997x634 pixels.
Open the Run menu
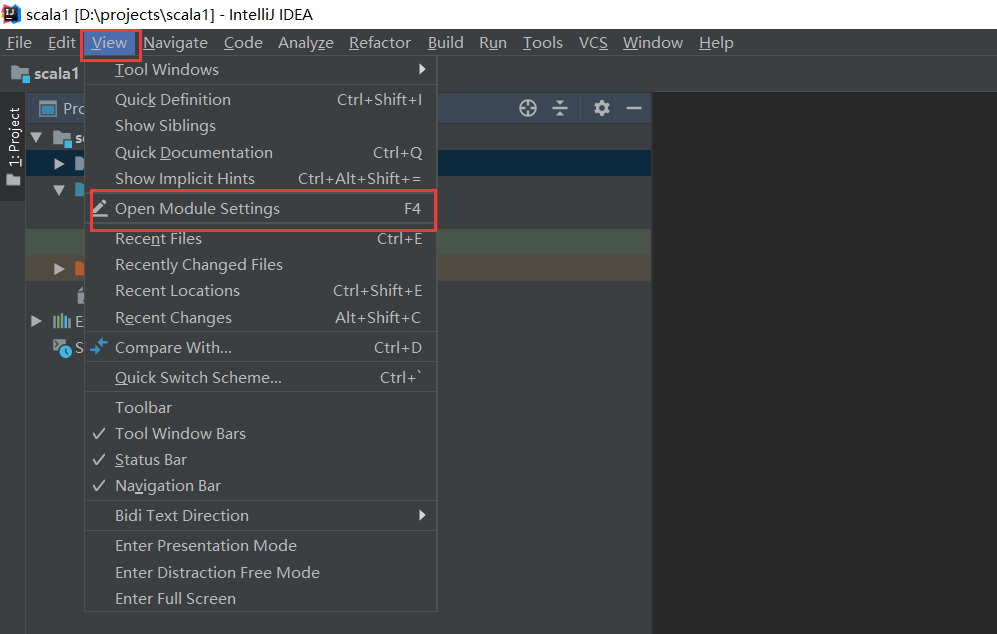click(x=493, y=43)
